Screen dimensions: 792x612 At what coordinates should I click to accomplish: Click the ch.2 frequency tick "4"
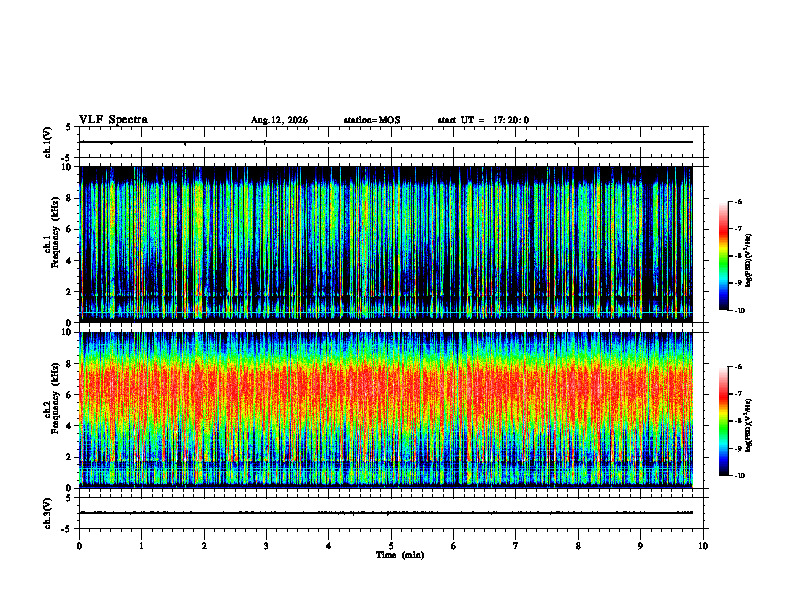70,426
